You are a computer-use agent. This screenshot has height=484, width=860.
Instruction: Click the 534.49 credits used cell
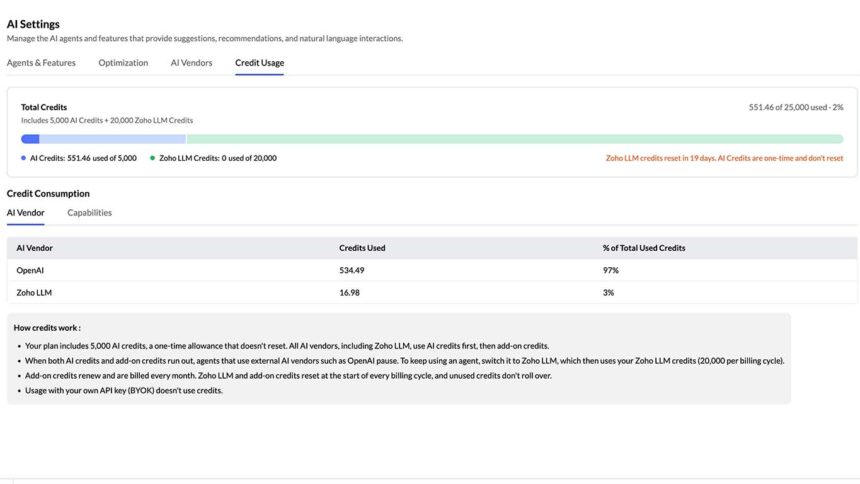click(x=352, y=270)
